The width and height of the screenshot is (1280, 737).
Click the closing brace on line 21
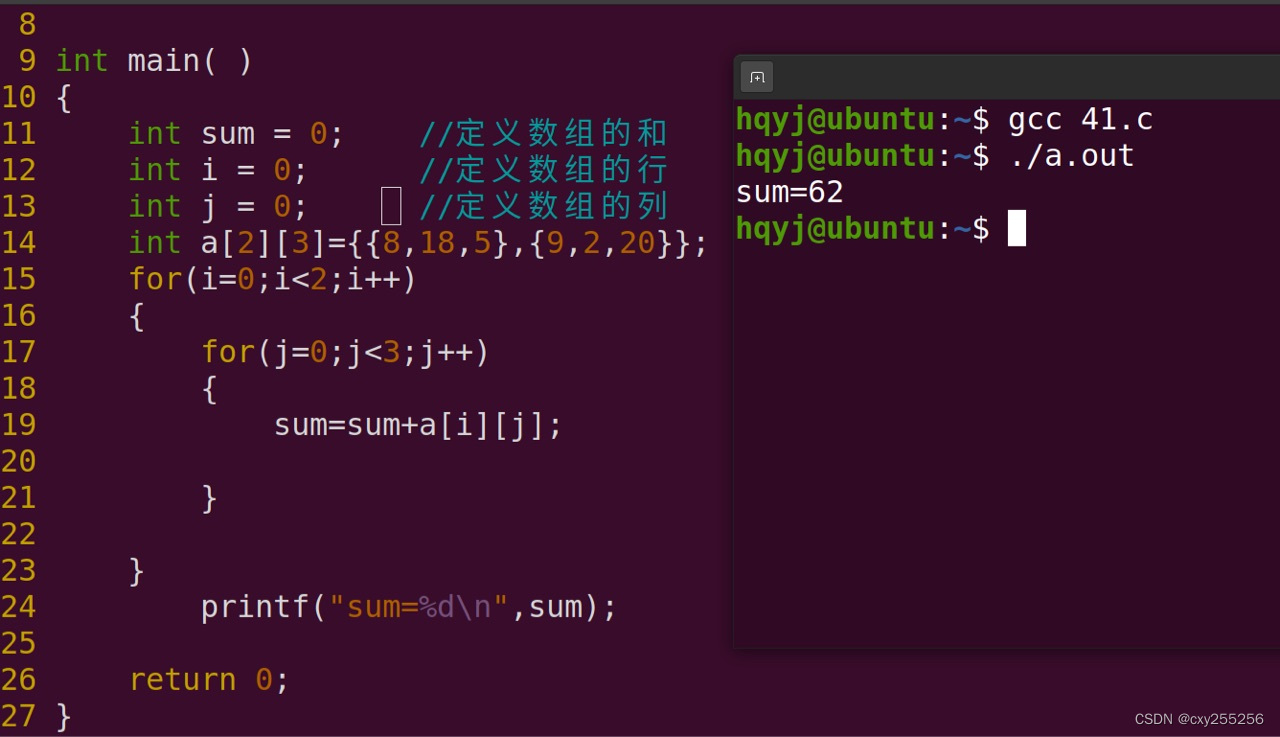pos(209,498)
